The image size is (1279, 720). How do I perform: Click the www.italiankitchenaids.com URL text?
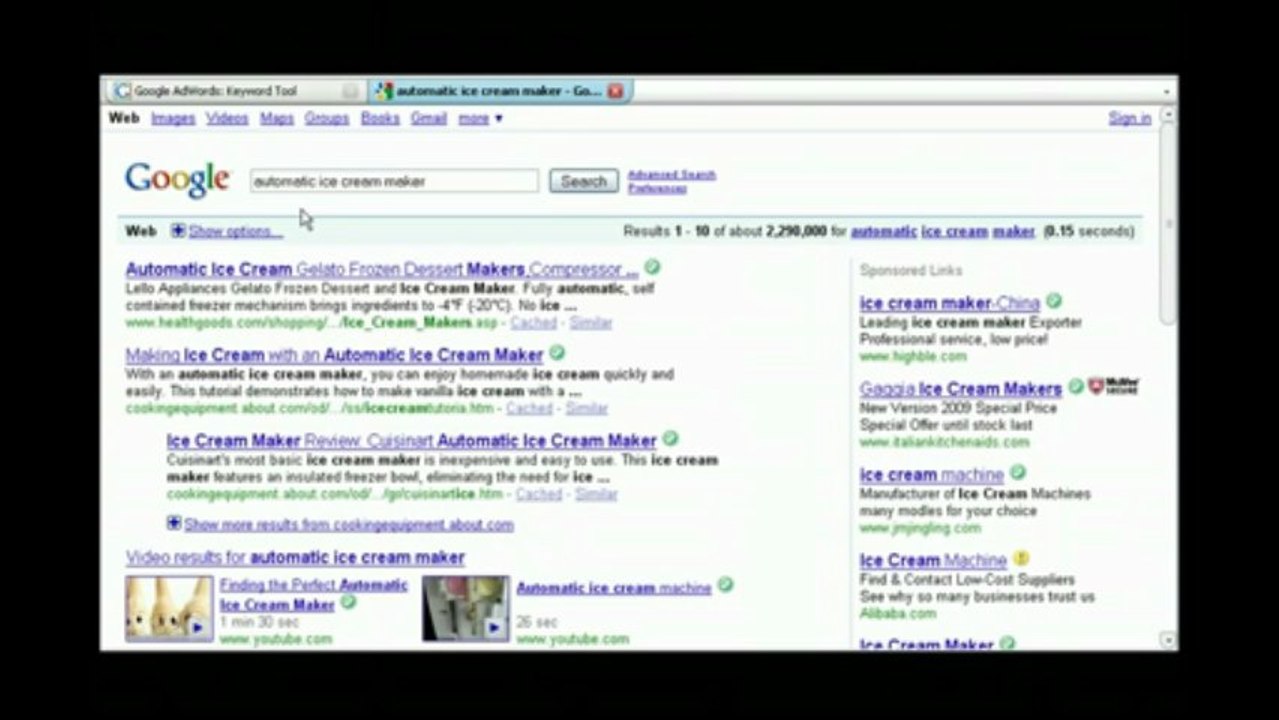click(x=944, y=441)
